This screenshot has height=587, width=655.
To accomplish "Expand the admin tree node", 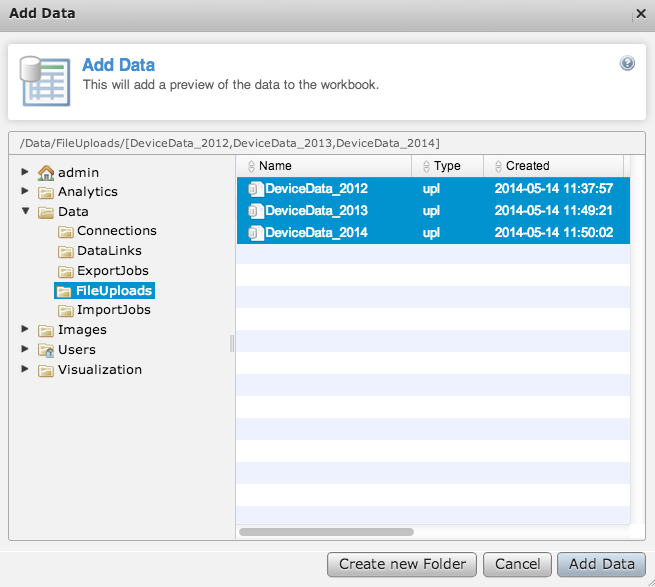I will 25,171.
